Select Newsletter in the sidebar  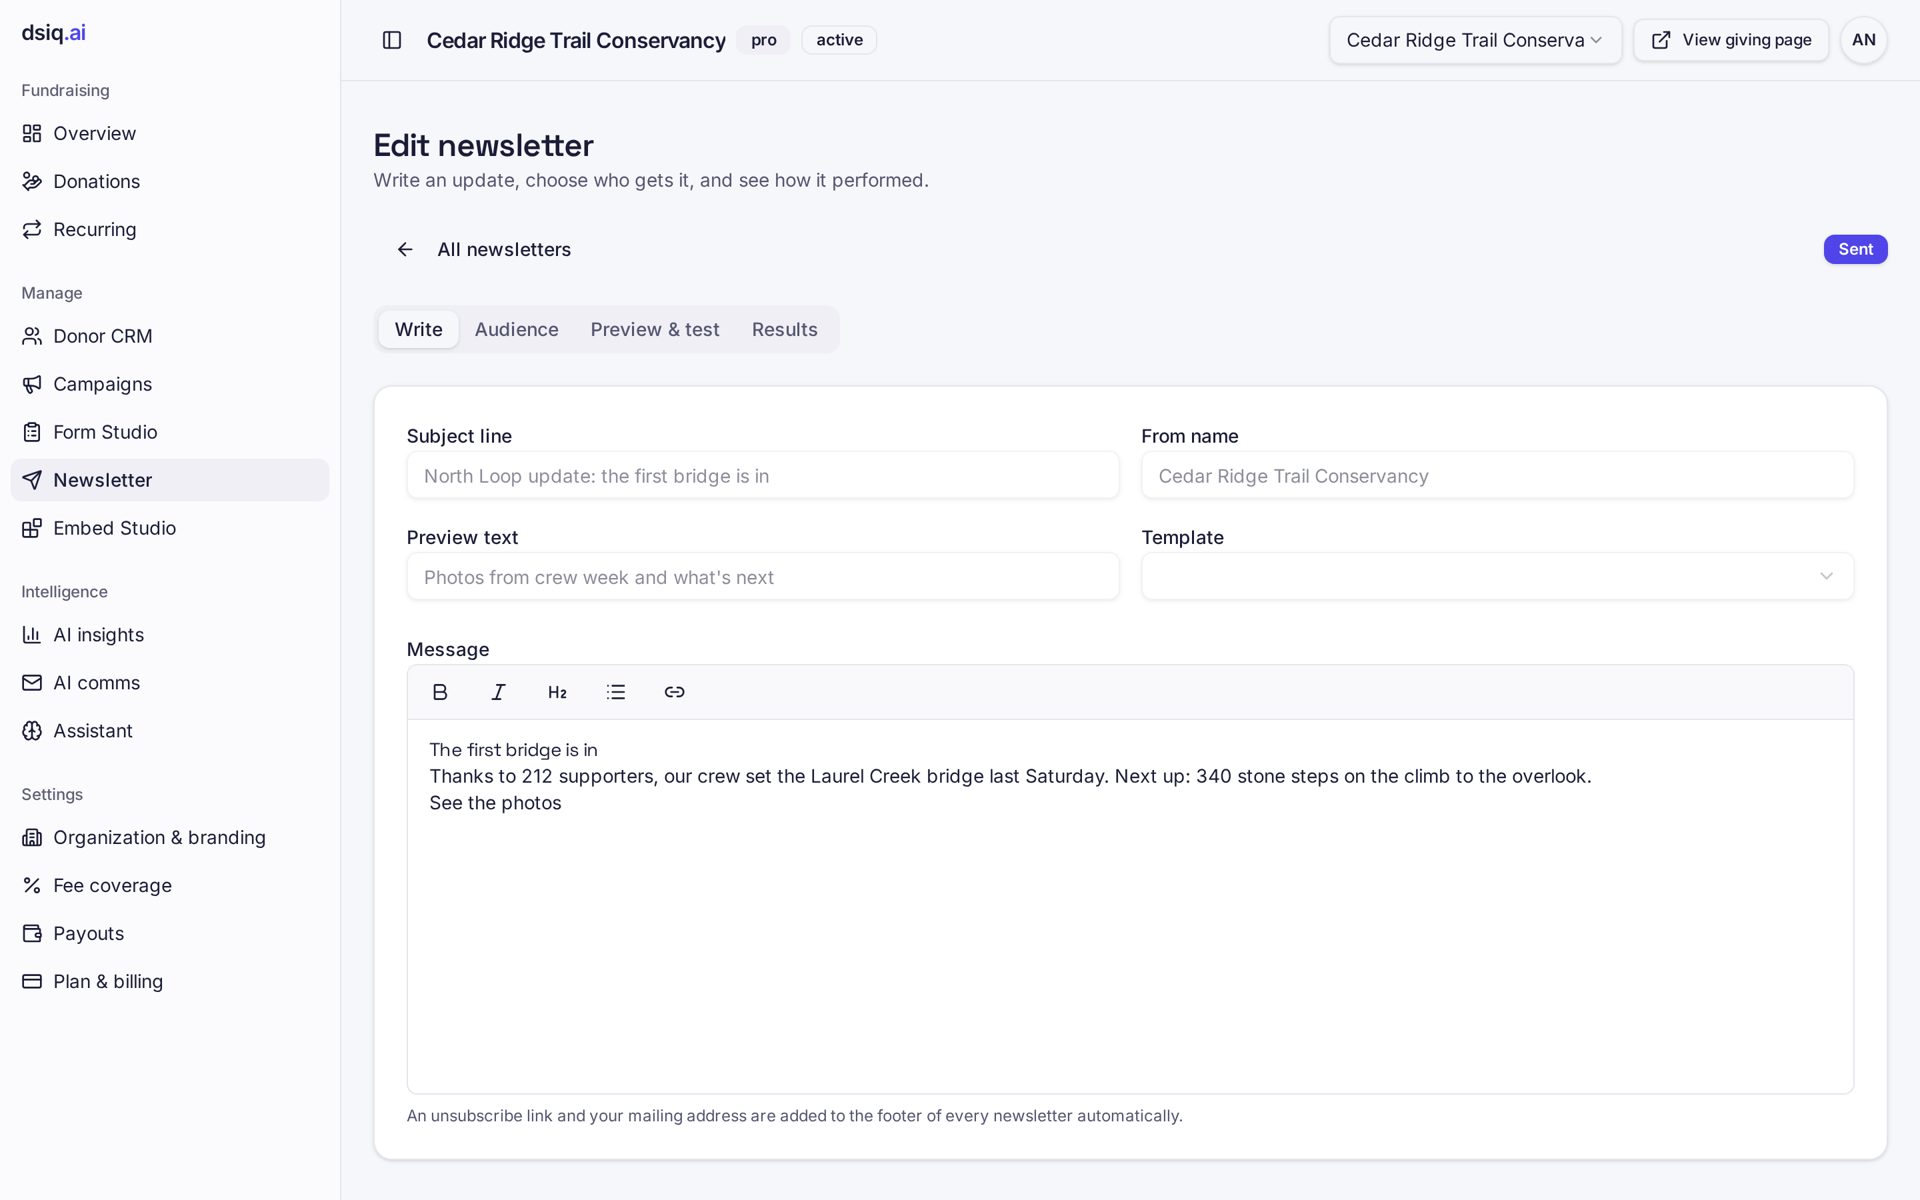[170, 480]
